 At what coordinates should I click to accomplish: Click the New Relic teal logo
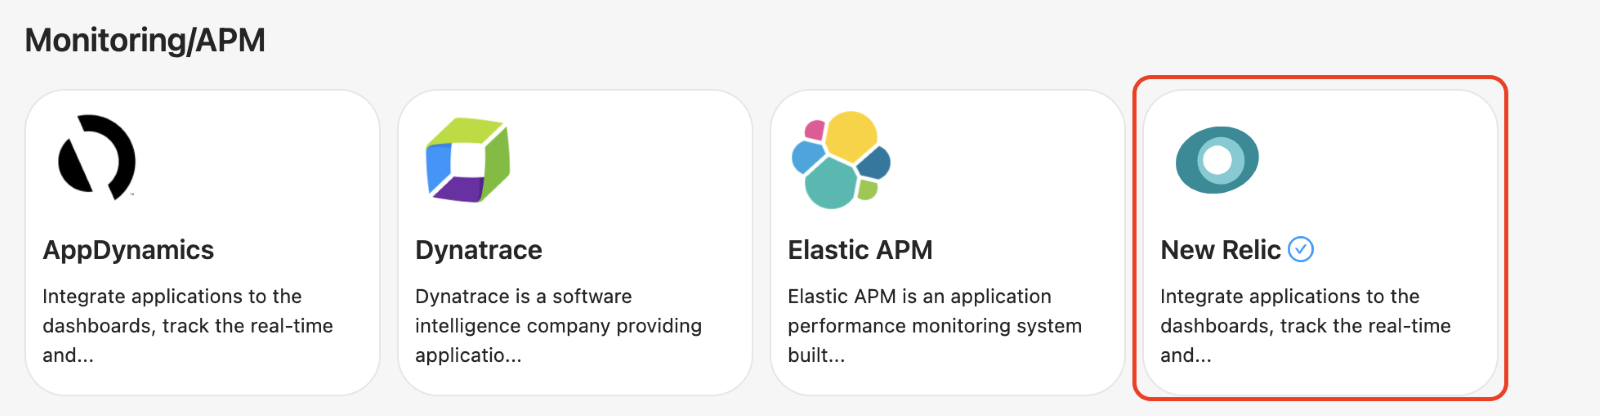1217,160
